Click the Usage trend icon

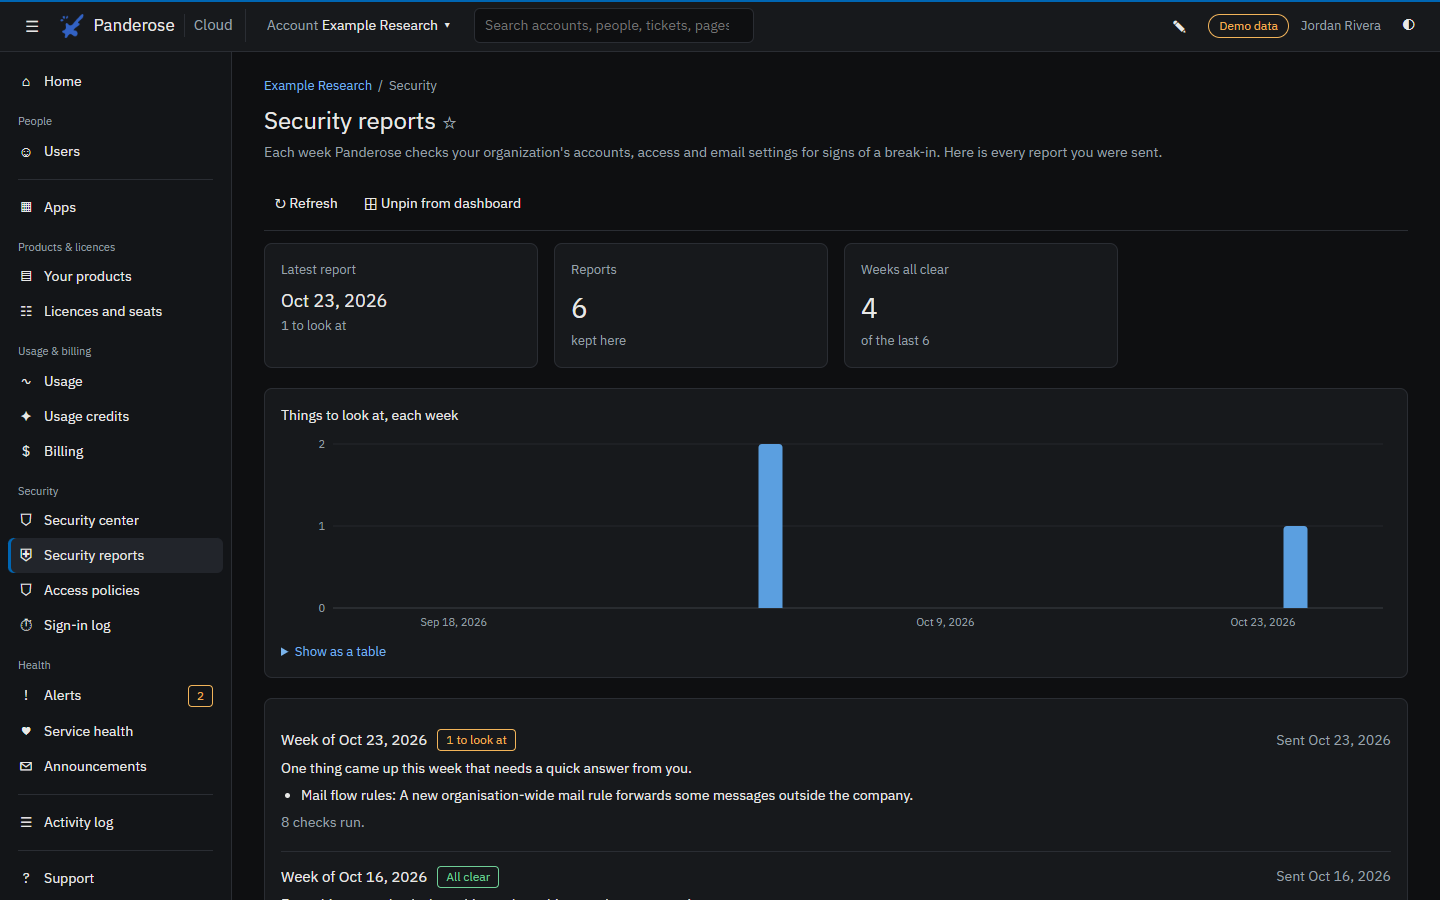click(26, 381)
